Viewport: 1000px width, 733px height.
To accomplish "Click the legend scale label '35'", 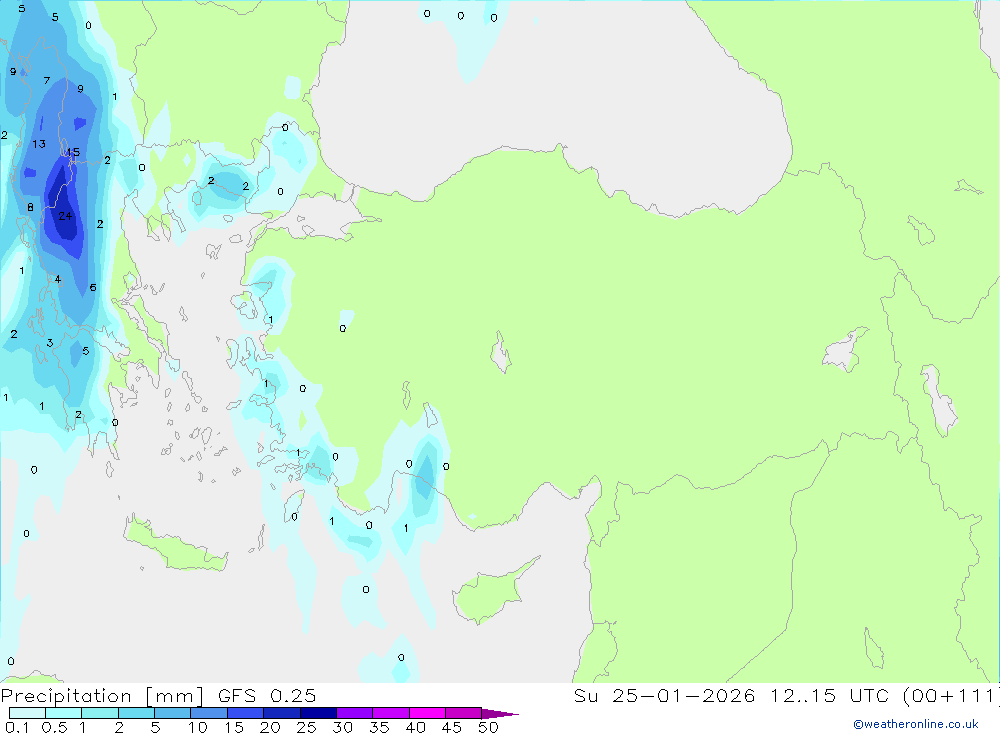I will point(379,727).
